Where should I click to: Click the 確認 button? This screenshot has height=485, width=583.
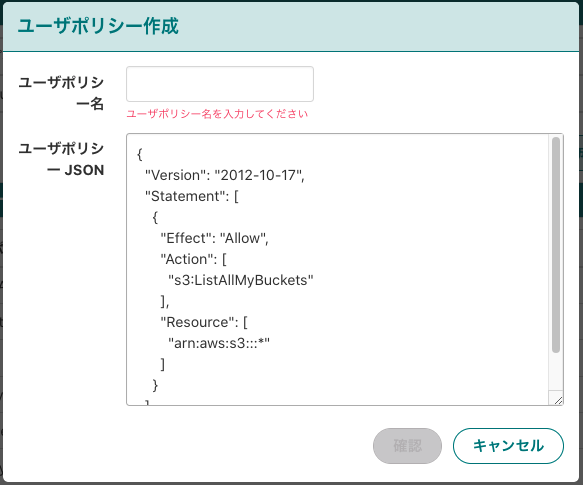tap(408, 446)
